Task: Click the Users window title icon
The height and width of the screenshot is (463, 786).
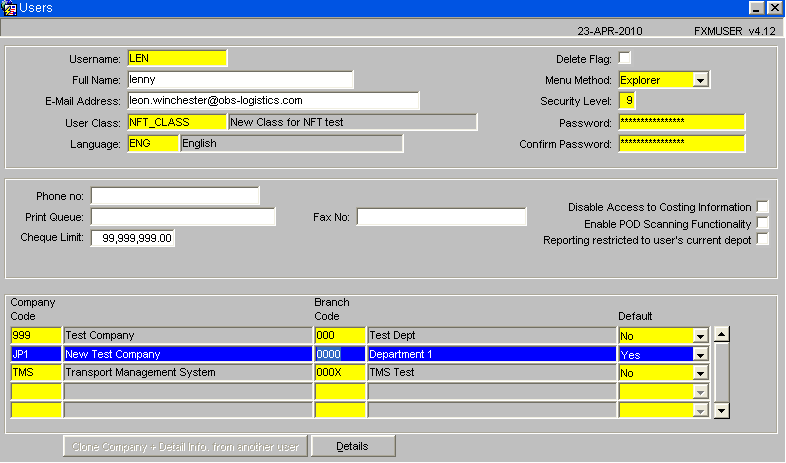Action: [9, 8]
